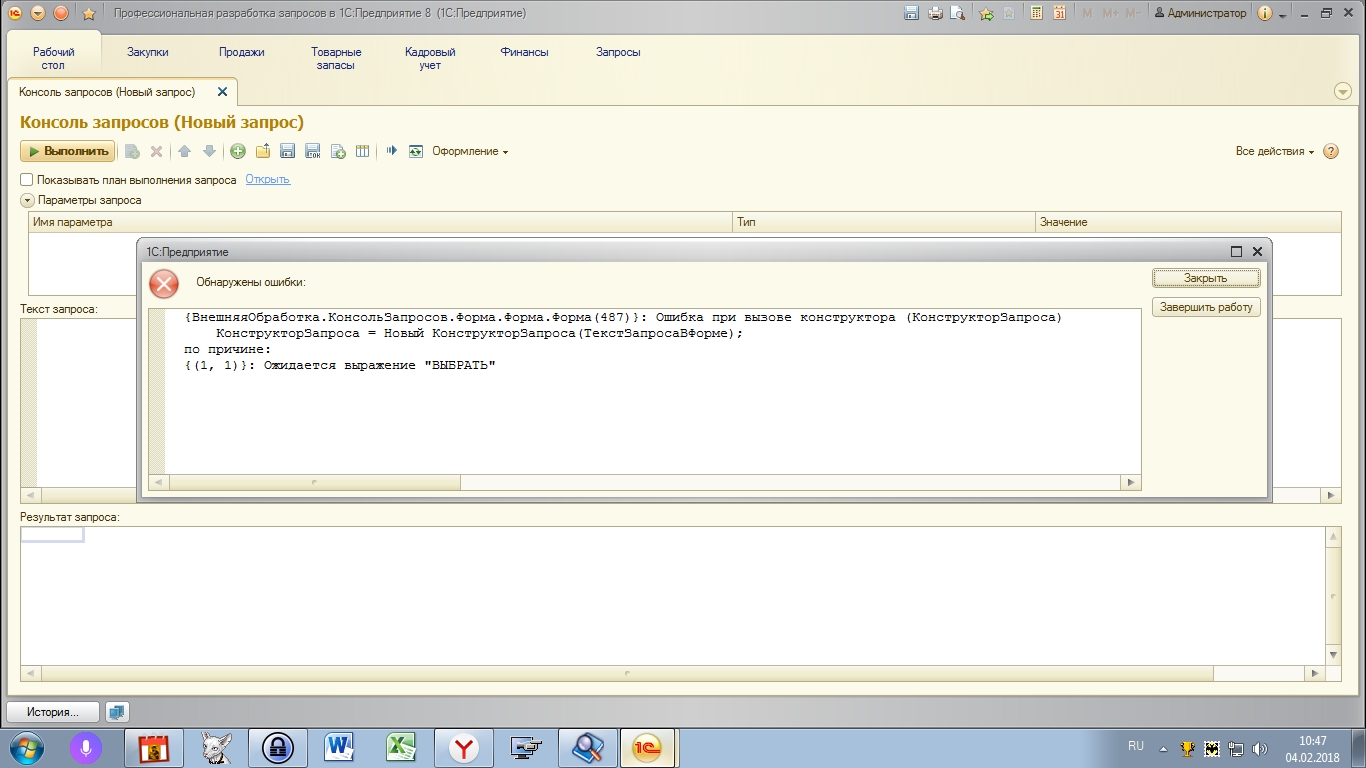
Task: Expand the 'Все действия' menu
Action: point(1275,151)
